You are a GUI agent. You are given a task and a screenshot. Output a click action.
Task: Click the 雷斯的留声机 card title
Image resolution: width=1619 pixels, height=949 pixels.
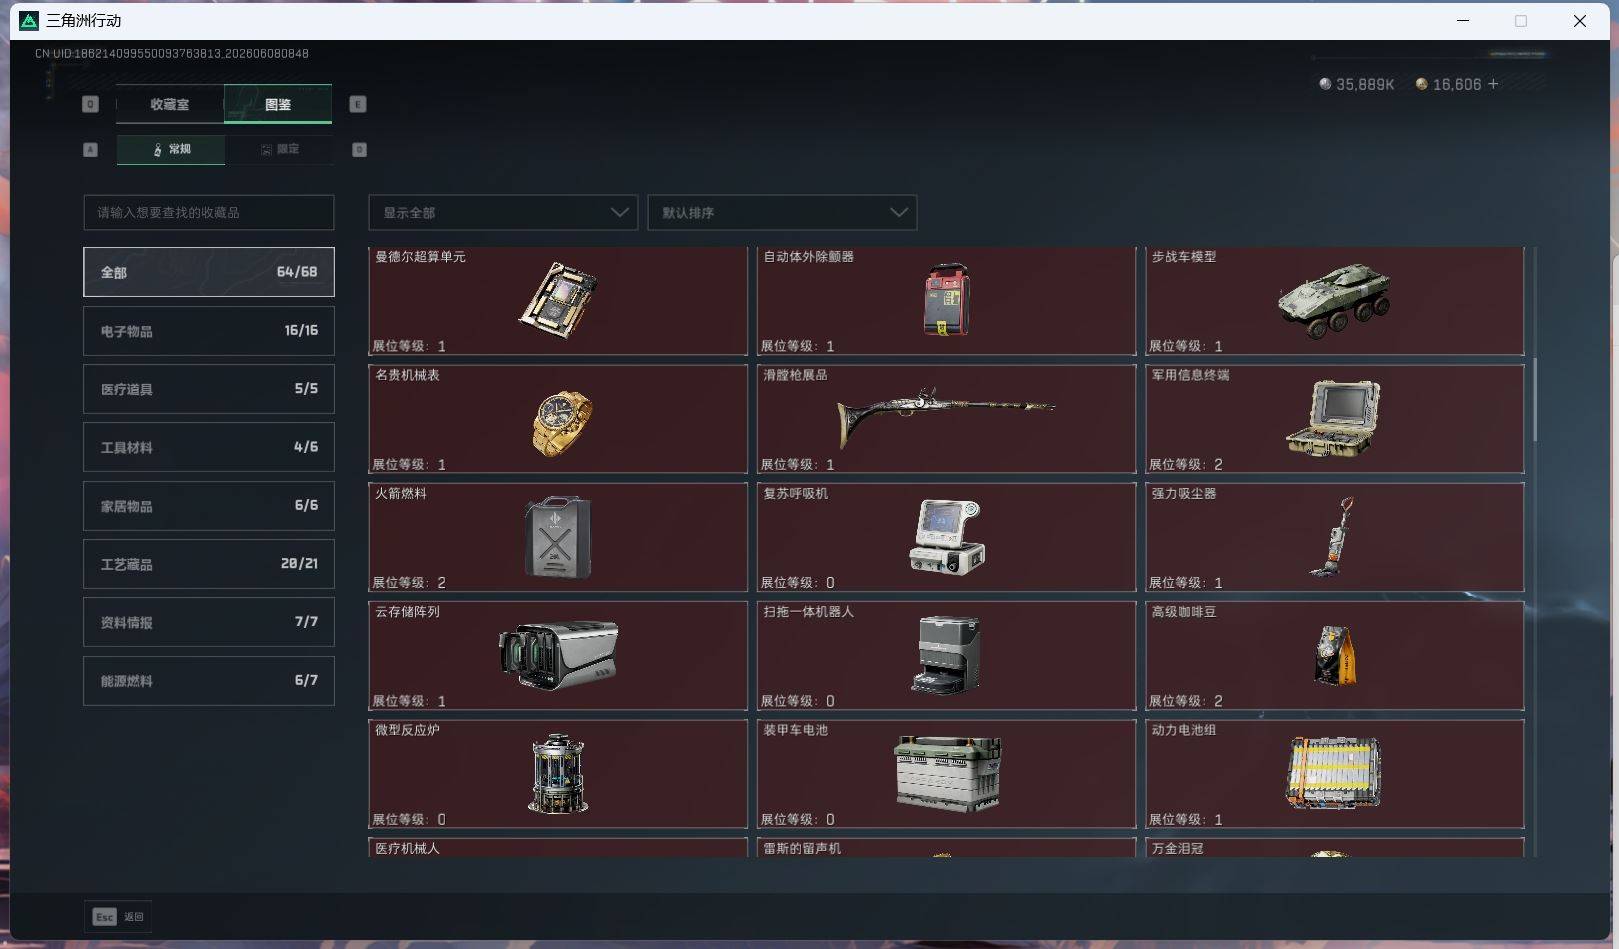click(x=801, y=848)
